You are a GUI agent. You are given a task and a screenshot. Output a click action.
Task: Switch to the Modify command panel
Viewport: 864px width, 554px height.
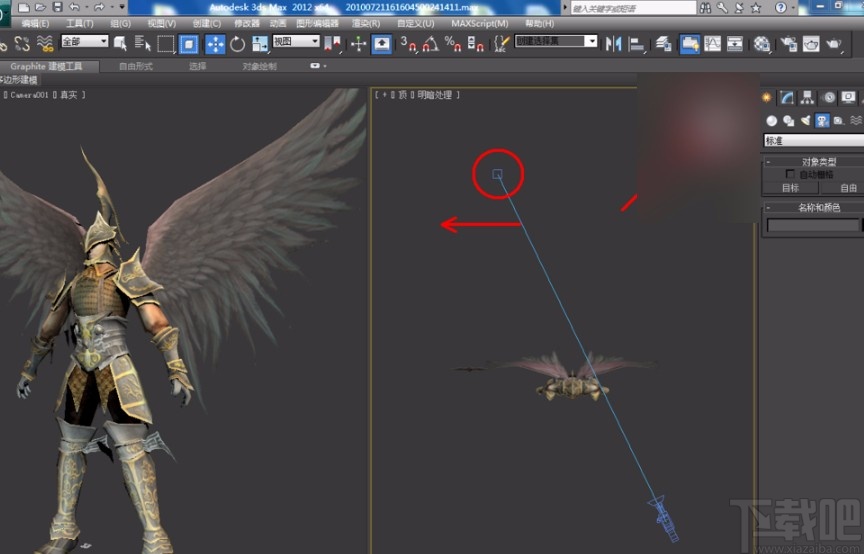click(x=787, y=98)
